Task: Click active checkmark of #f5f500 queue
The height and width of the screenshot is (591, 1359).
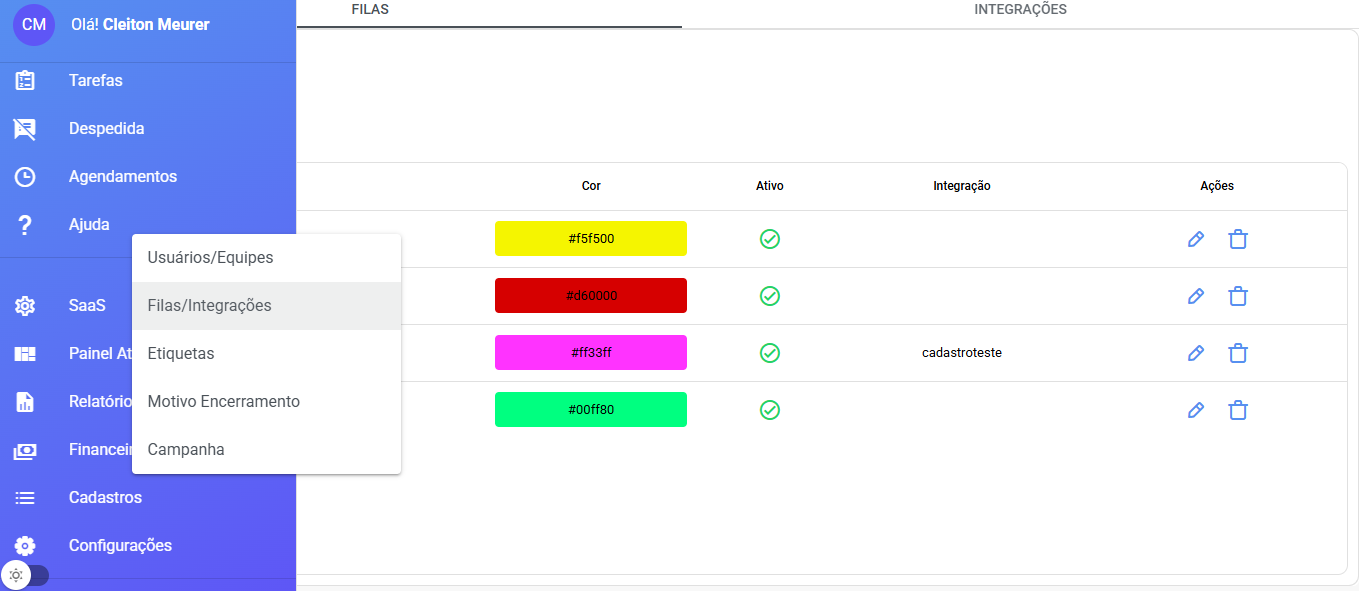Action: [x=770, y=239]
